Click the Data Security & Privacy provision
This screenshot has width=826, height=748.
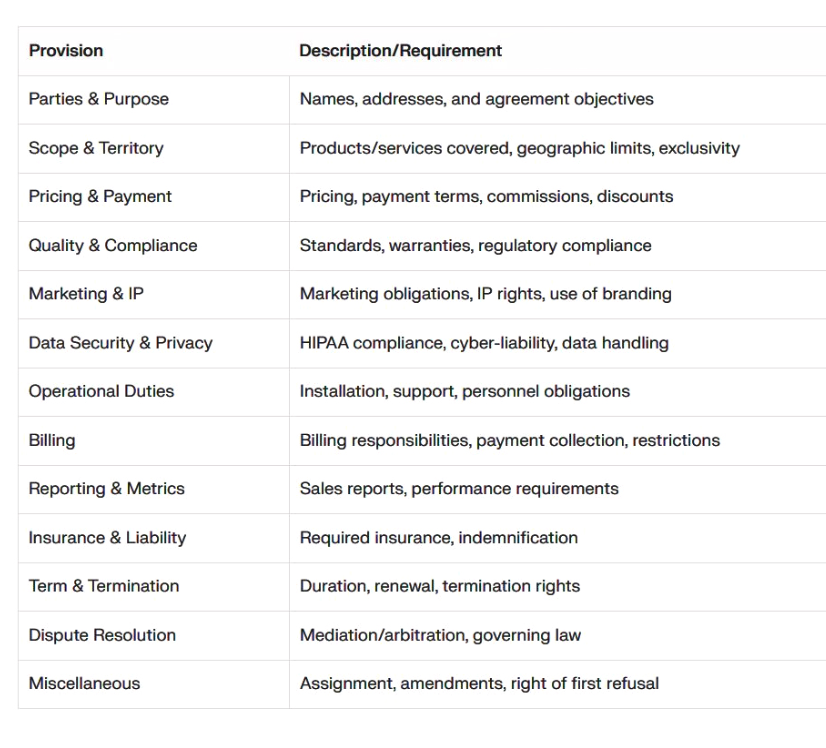point(120,343)
